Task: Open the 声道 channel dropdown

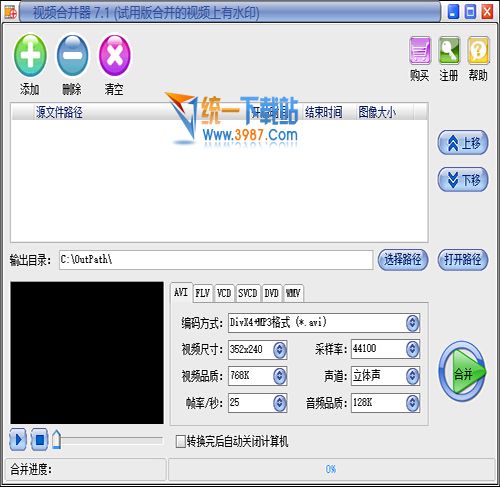Action: (x=412, y=376)
